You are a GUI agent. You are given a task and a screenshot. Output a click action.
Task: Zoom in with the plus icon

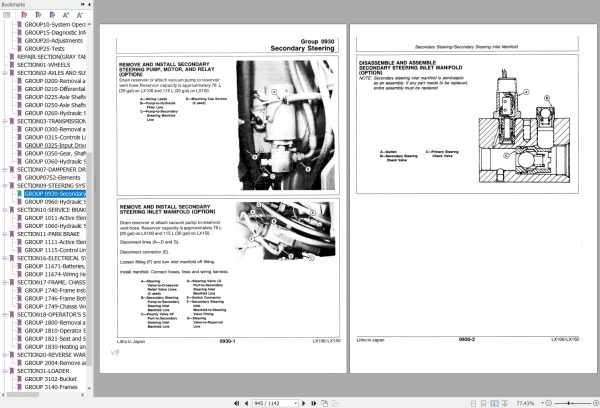595,403
